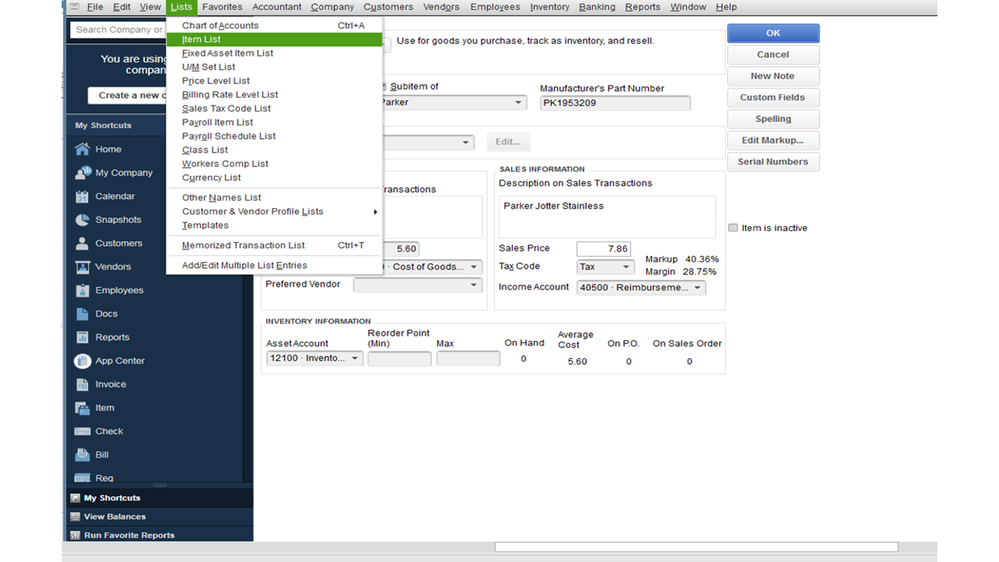Select Workers Comp List entry
999x562 pixels.
275,164
